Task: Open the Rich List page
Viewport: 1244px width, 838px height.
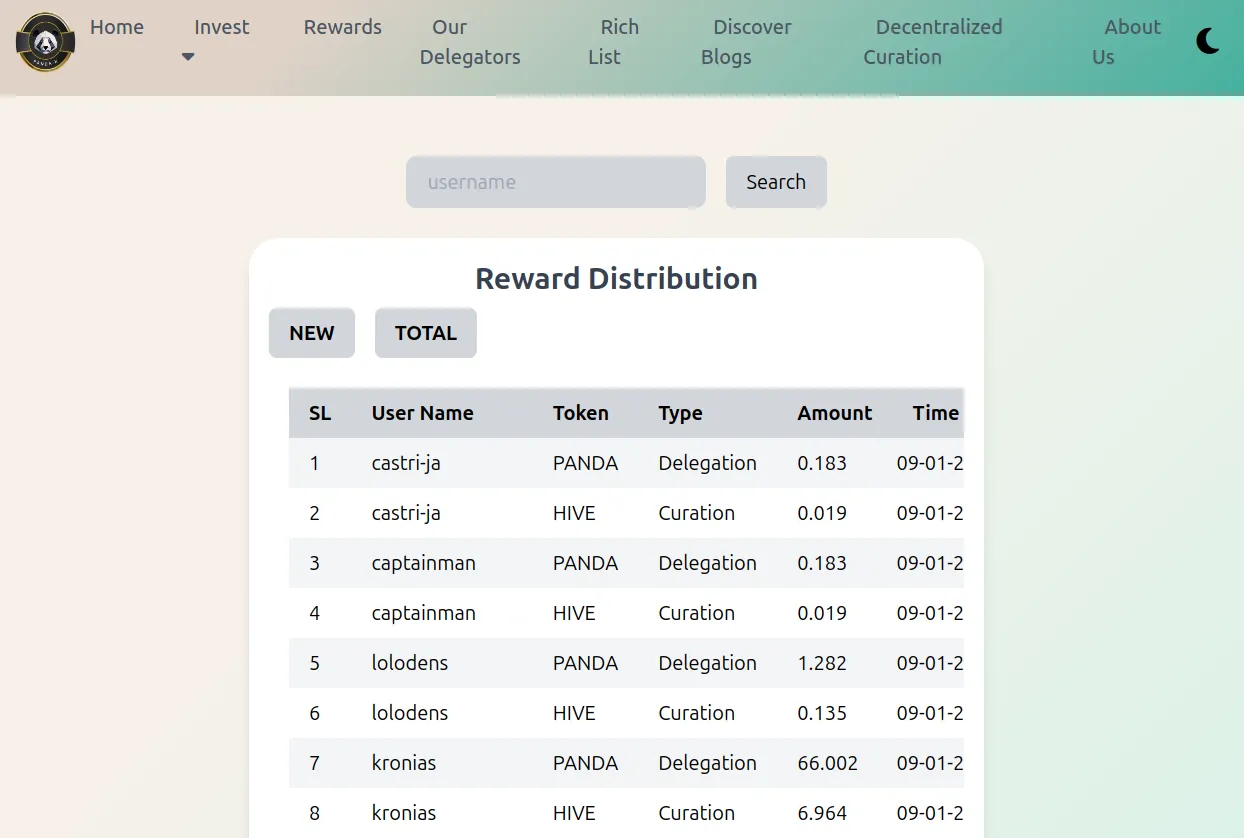Action: click(614, 42)
